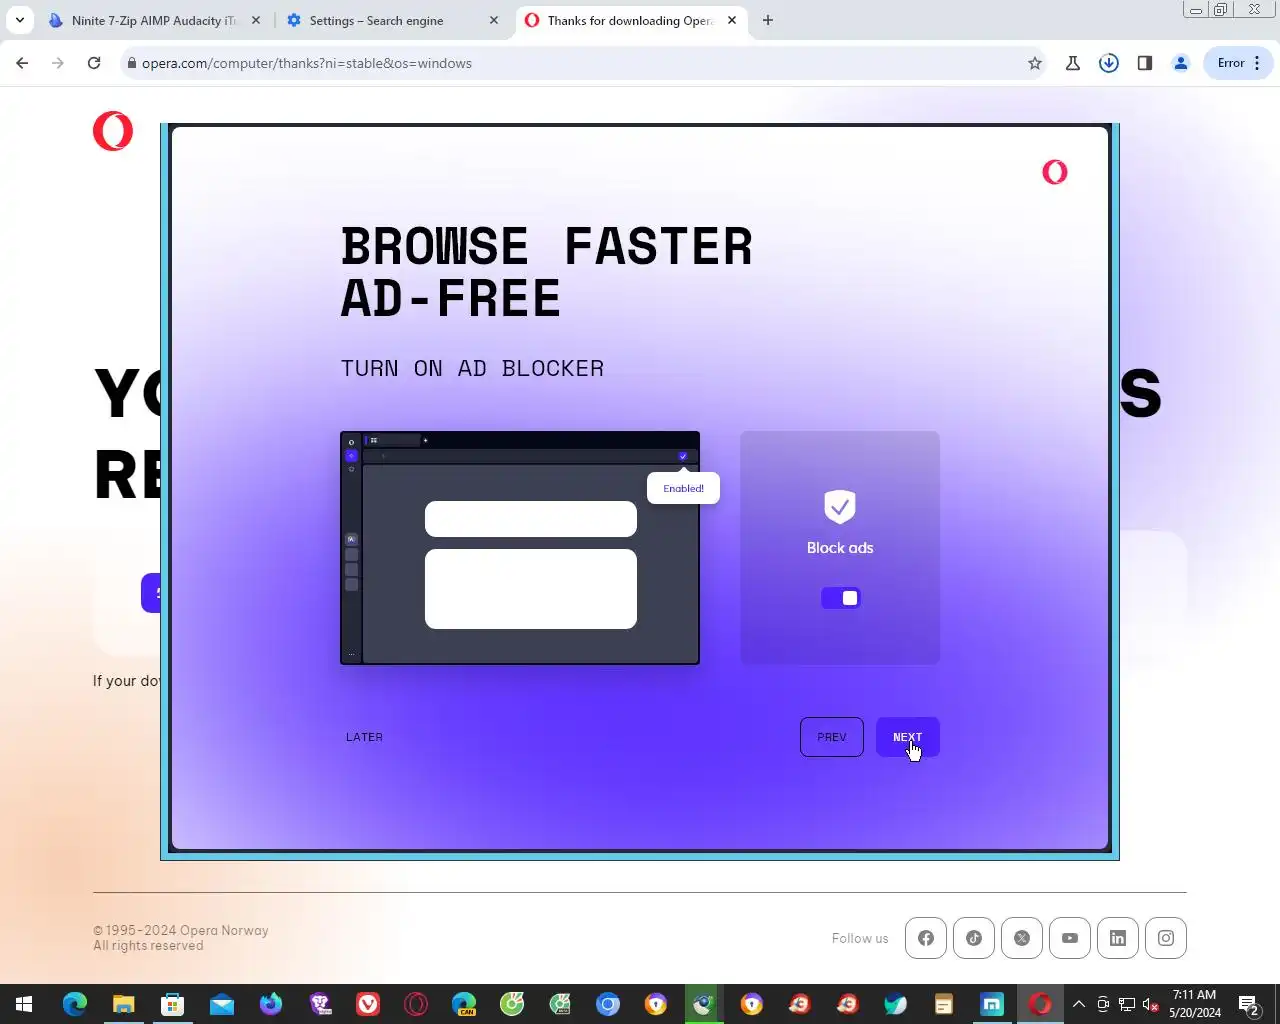Open the Mail app from the taskbar
Viewport: 1280px width, 1024px height.
[222, 1004]
